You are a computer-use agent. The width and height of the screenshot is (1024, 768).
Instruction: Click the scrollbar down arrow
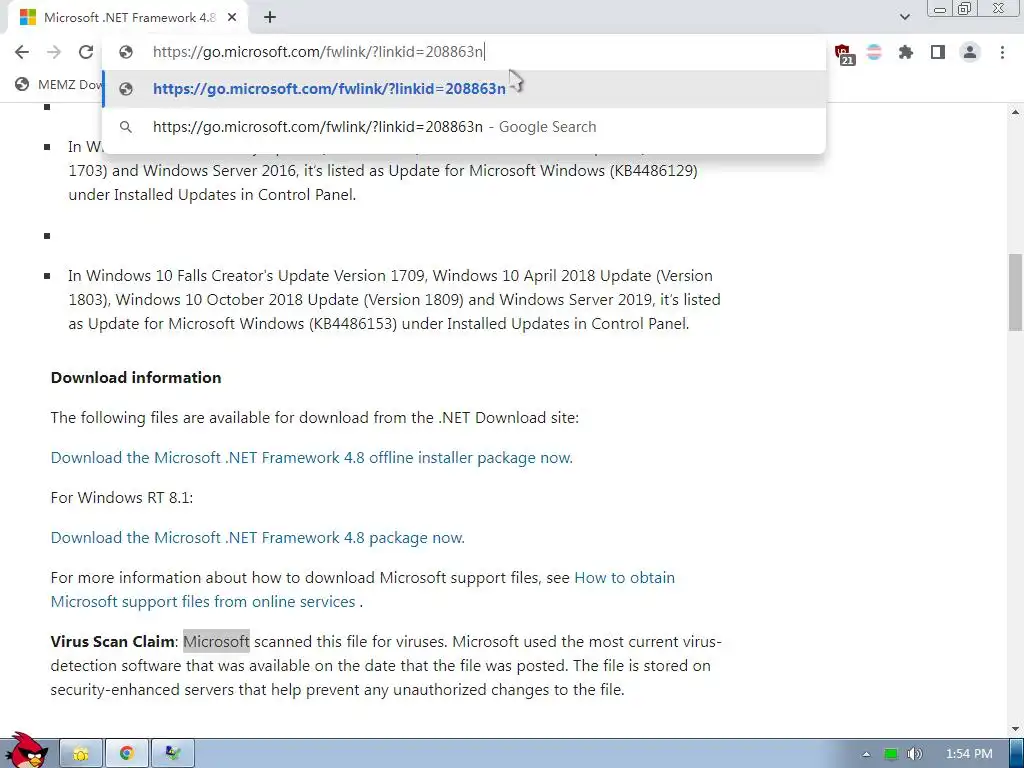coord(1015,729)
